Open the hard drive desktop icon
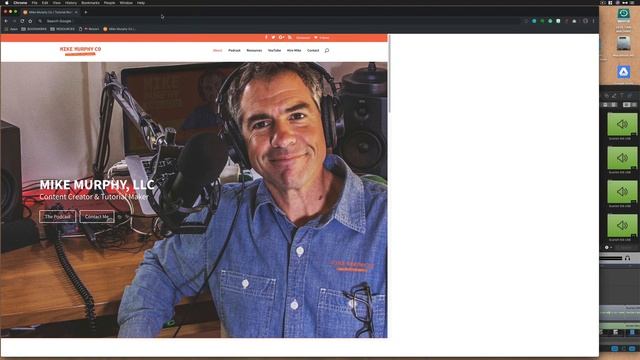Viewport: 640px width, 360px height. (x=623, y=44)
